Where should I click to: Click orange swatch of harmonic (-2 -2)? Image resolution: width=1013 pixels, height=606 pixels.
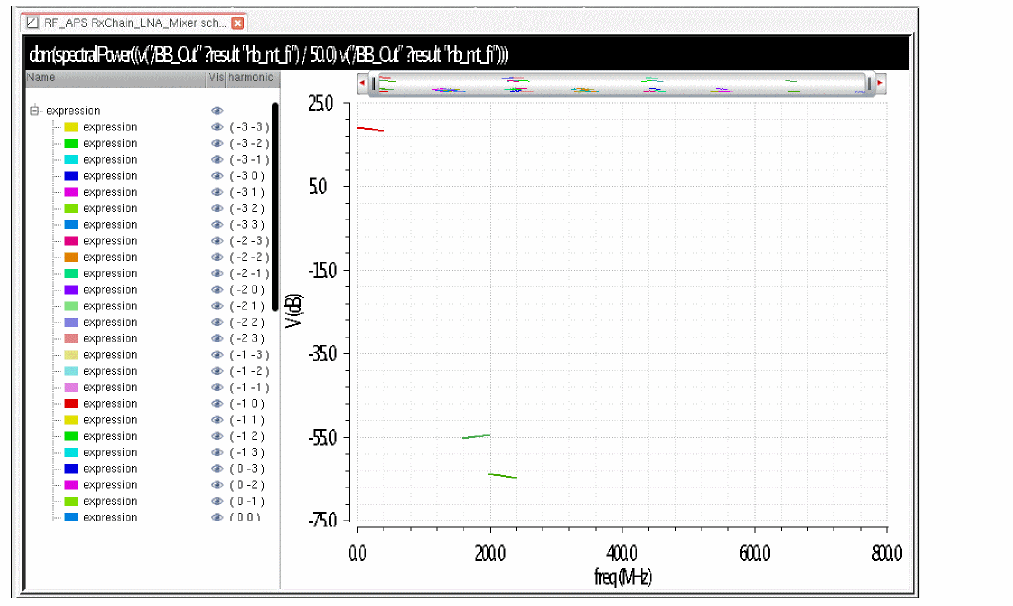(x=71, y=257)
